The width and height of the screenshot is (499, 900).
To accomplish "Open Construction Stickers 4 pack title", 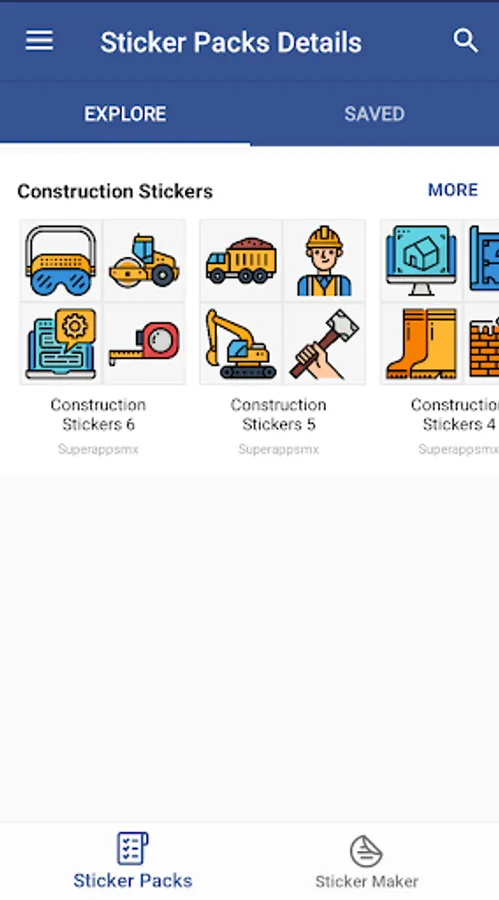I will 455,414.
